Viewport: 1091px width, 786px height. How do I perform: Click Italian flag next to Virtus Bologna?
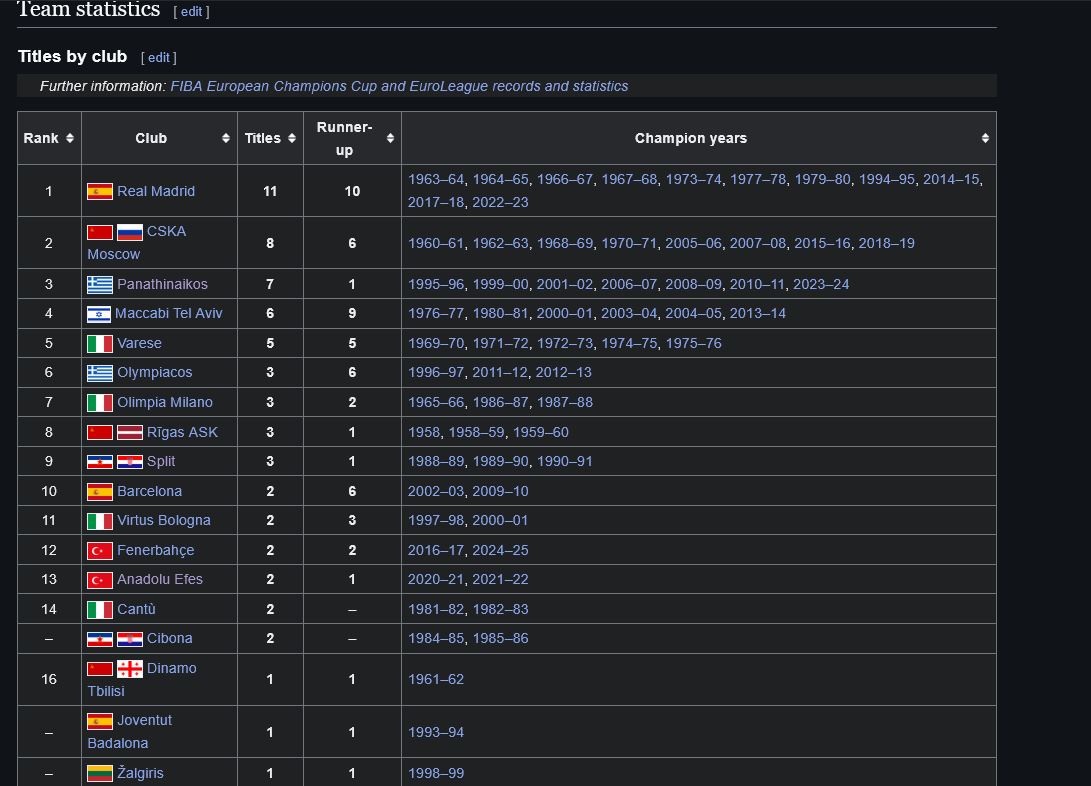(99, 521)
